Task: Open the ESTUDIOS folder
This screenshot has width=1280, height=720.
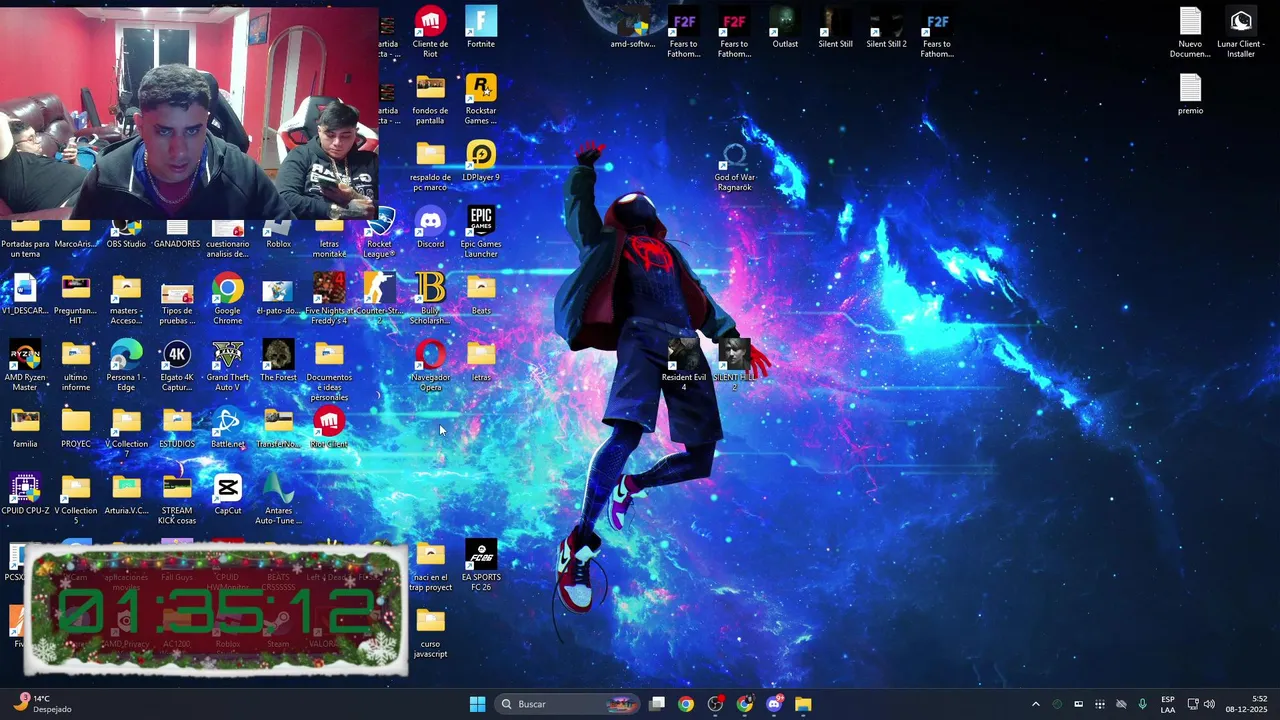Action: 177,428
